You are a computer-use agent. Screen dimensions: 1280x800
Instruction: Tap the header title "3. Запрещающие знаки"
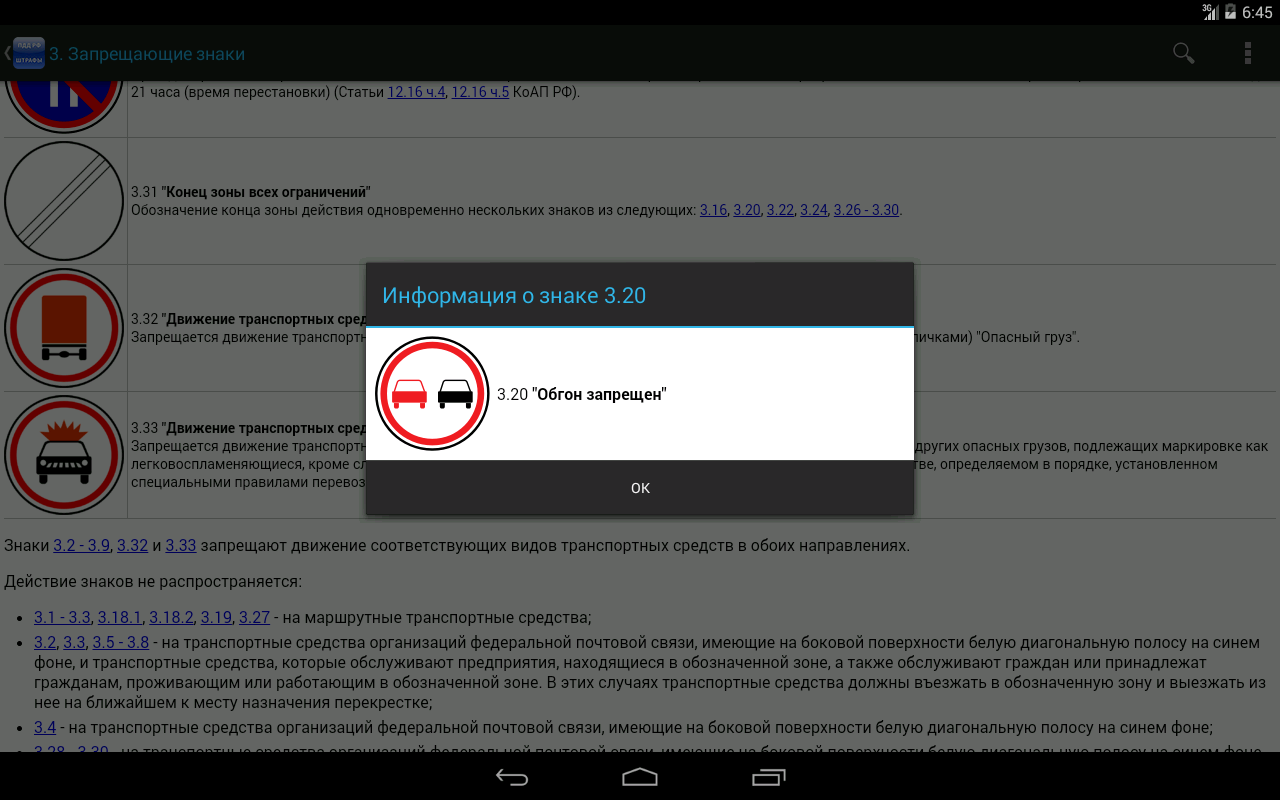pyautogui.click(x=147, y=54)
